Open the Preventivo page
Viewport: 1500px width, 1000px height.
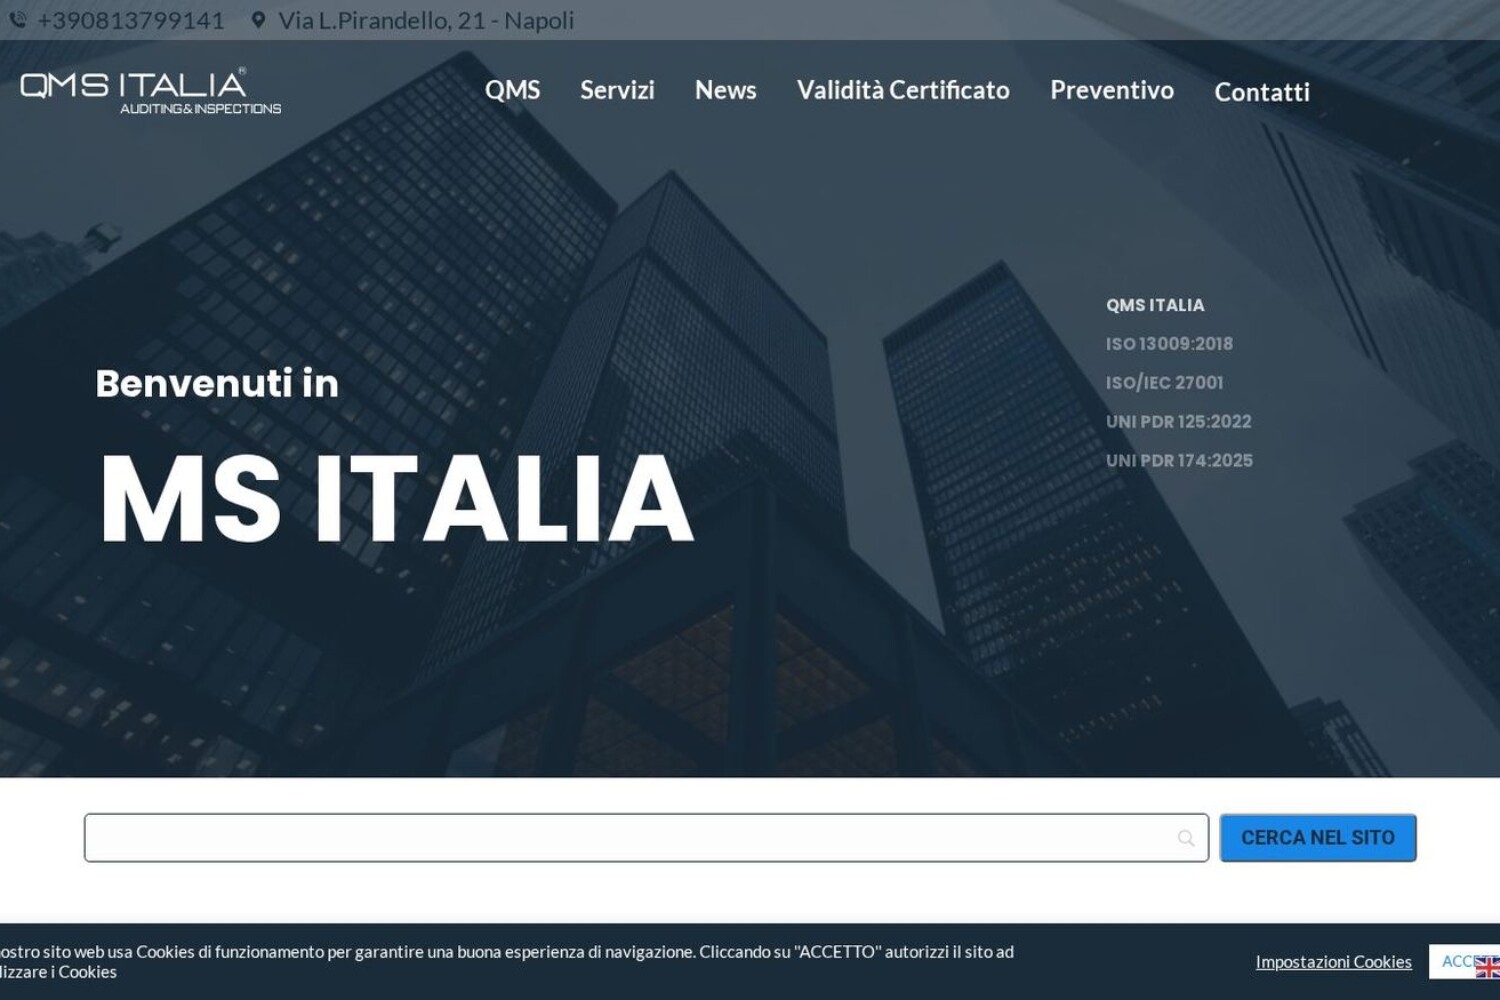tap(1112, 90)
